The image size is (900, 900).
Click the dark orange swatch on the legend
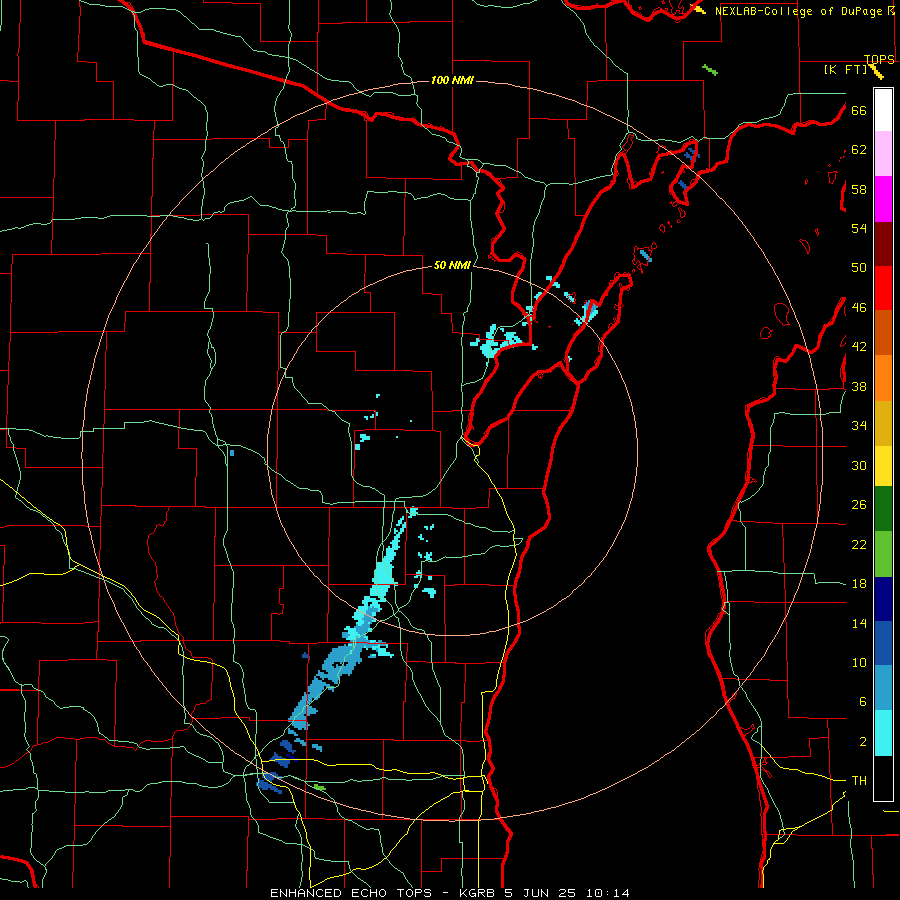pos(883,333)
